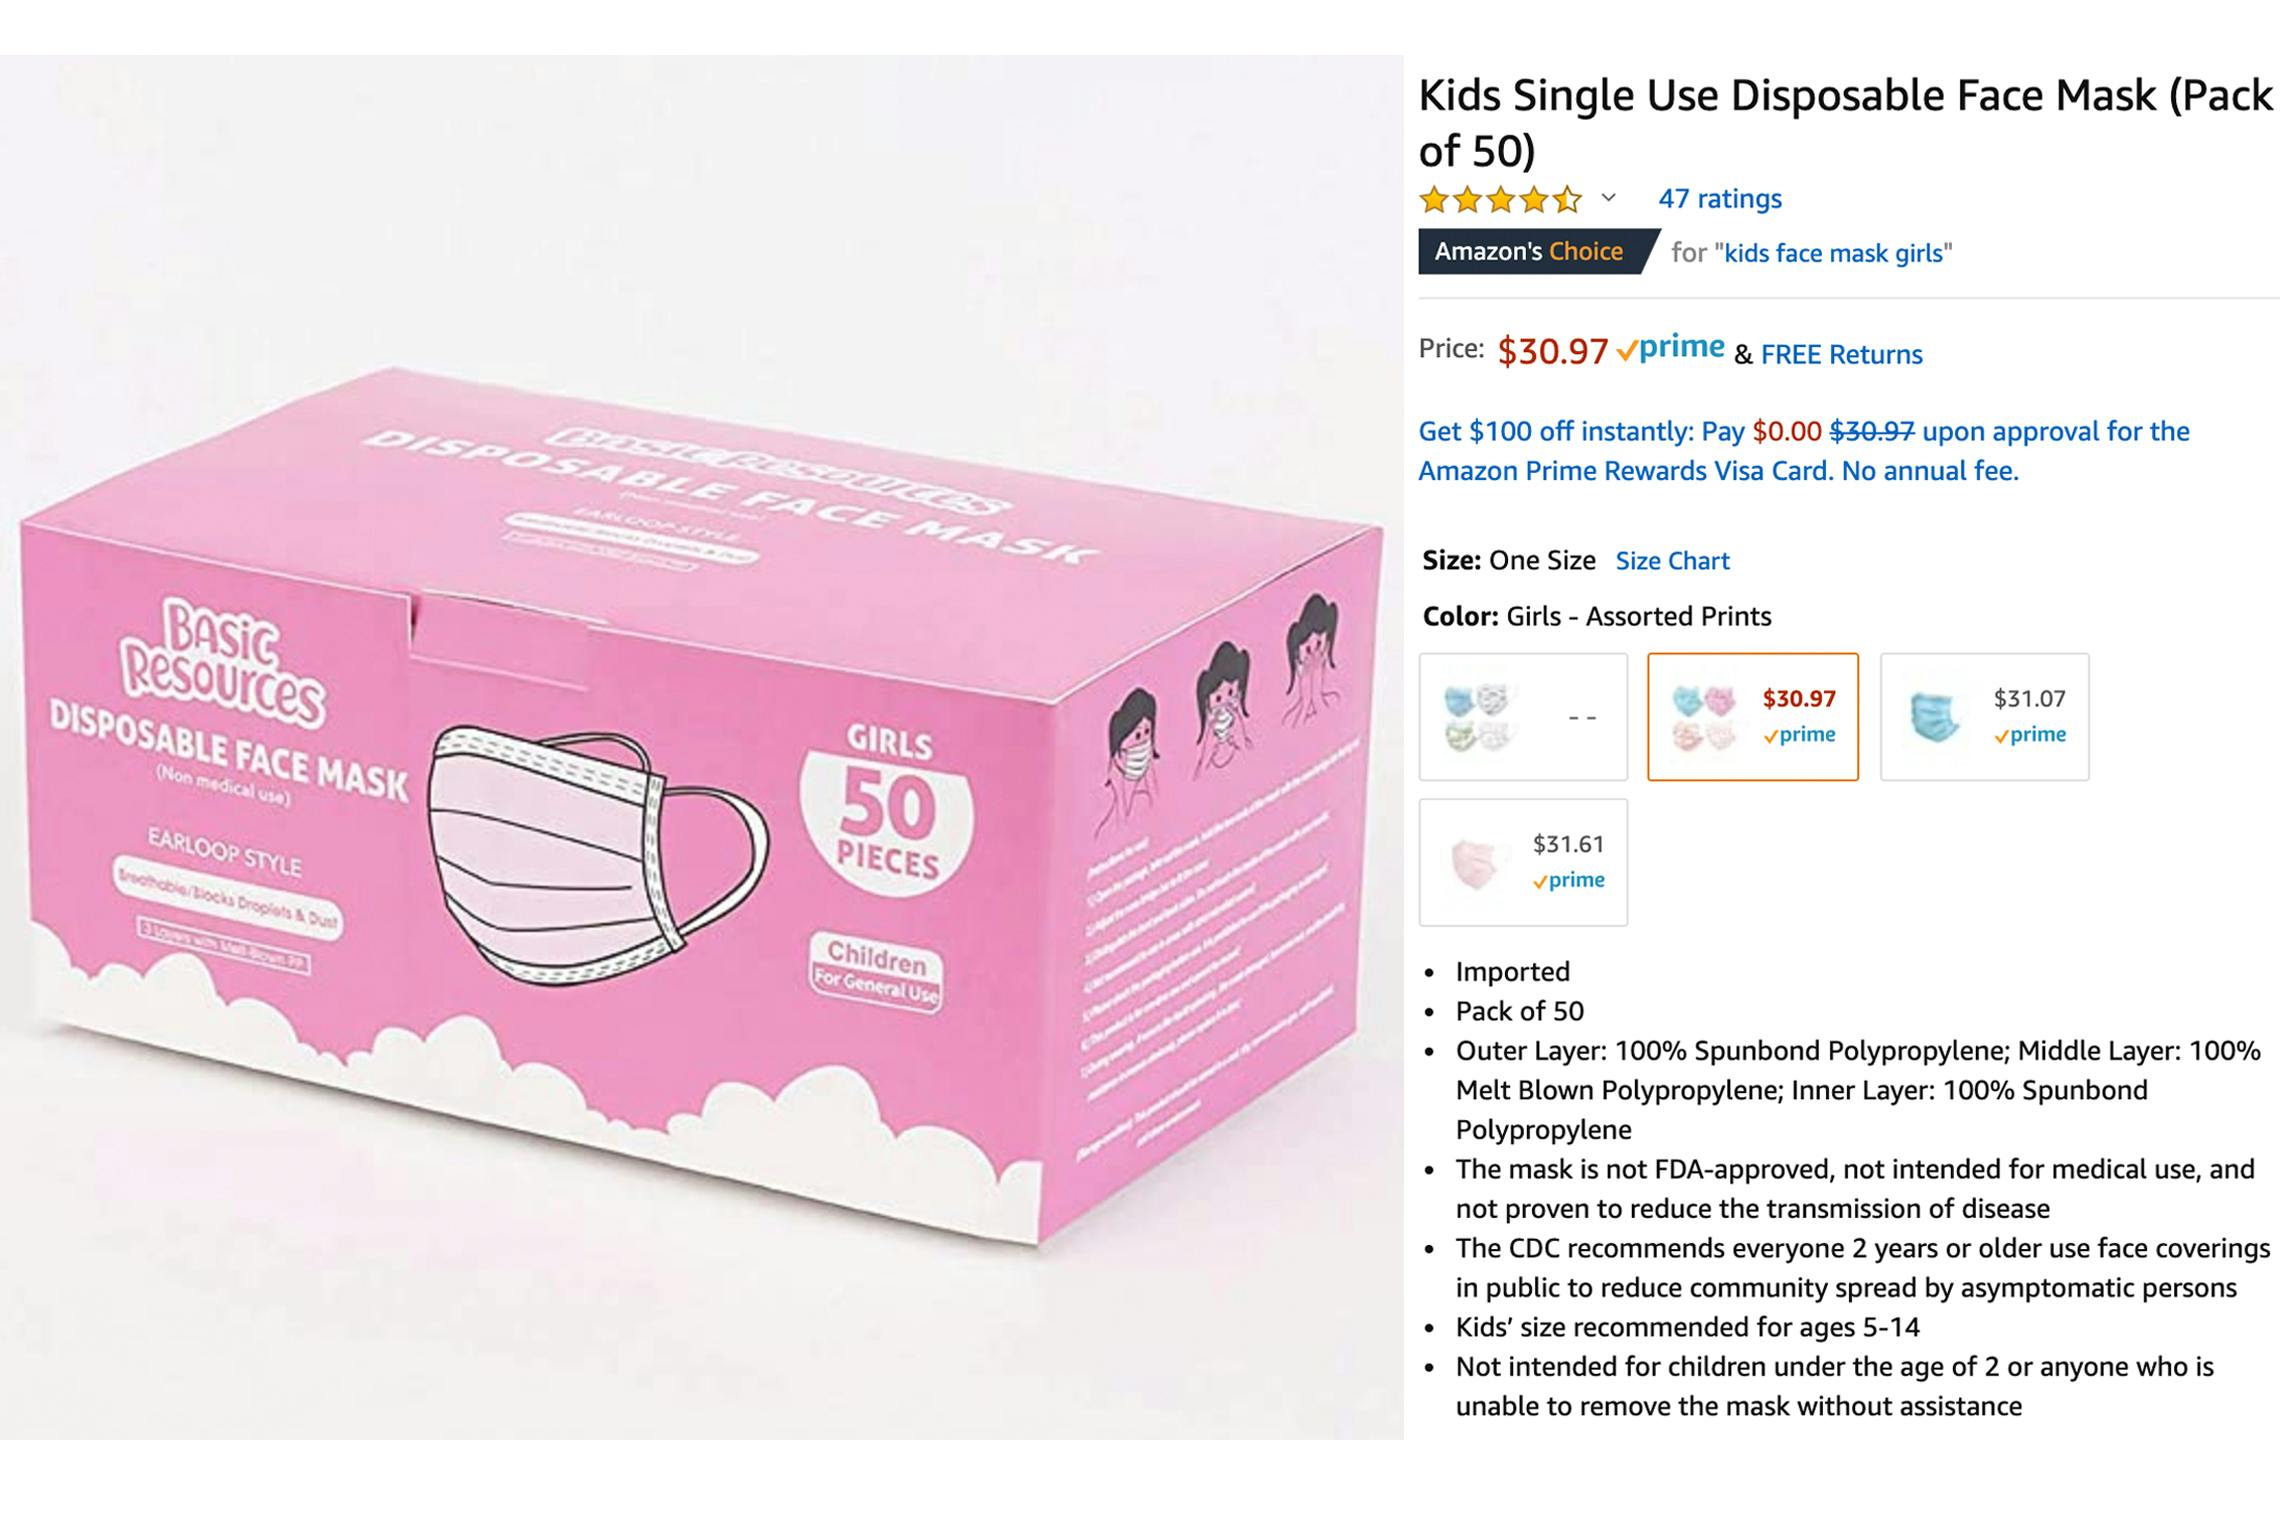The width and height of the screenshot is (2280, 1520).
Task: Open the "kids face mask girls" link
Action: pos(1833,253)
